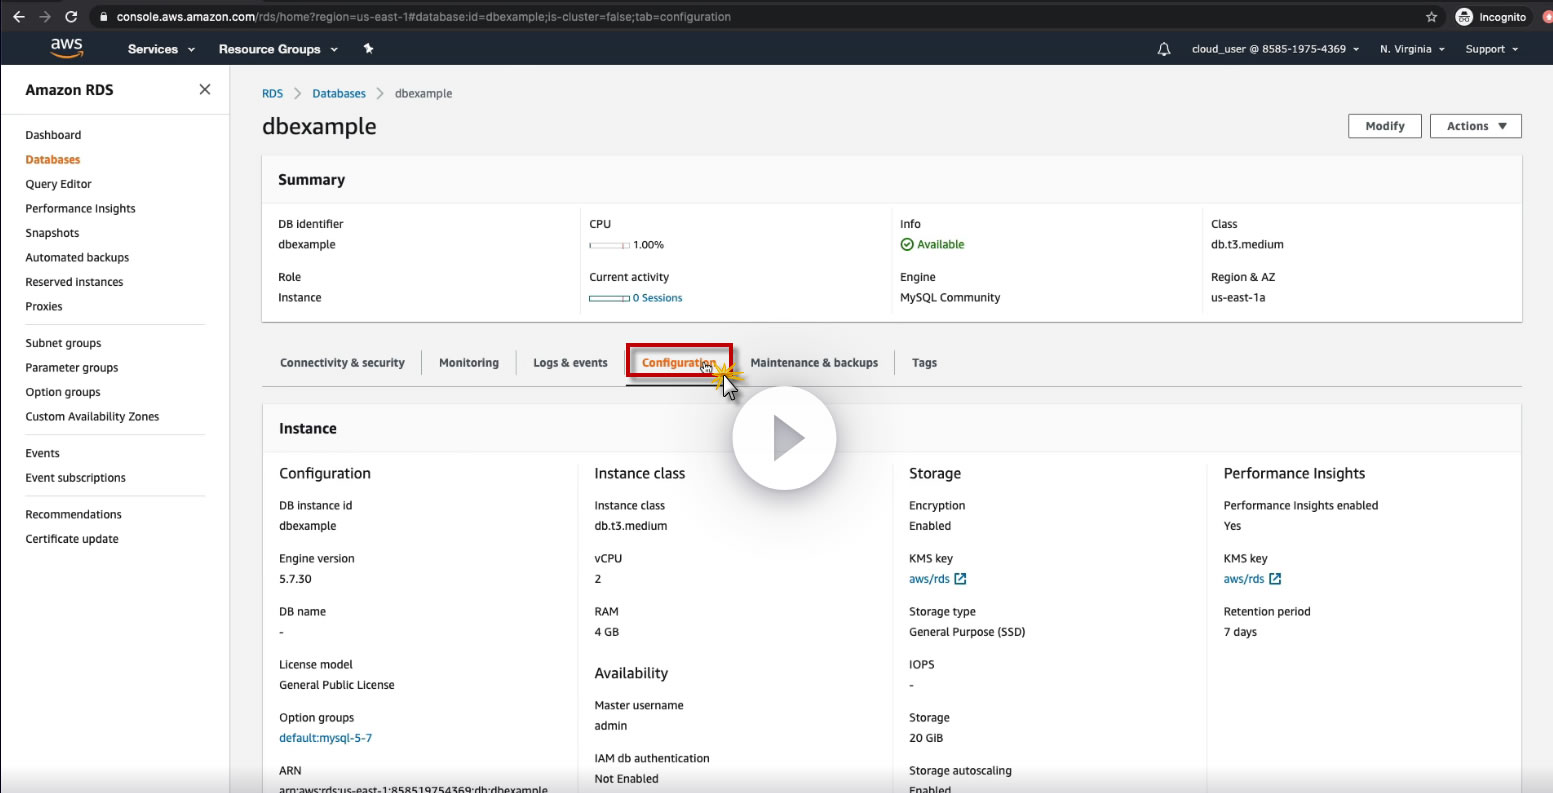The image size is (1553, 793).
Task: Click the Modify button
Action: tap(1385, 126)
